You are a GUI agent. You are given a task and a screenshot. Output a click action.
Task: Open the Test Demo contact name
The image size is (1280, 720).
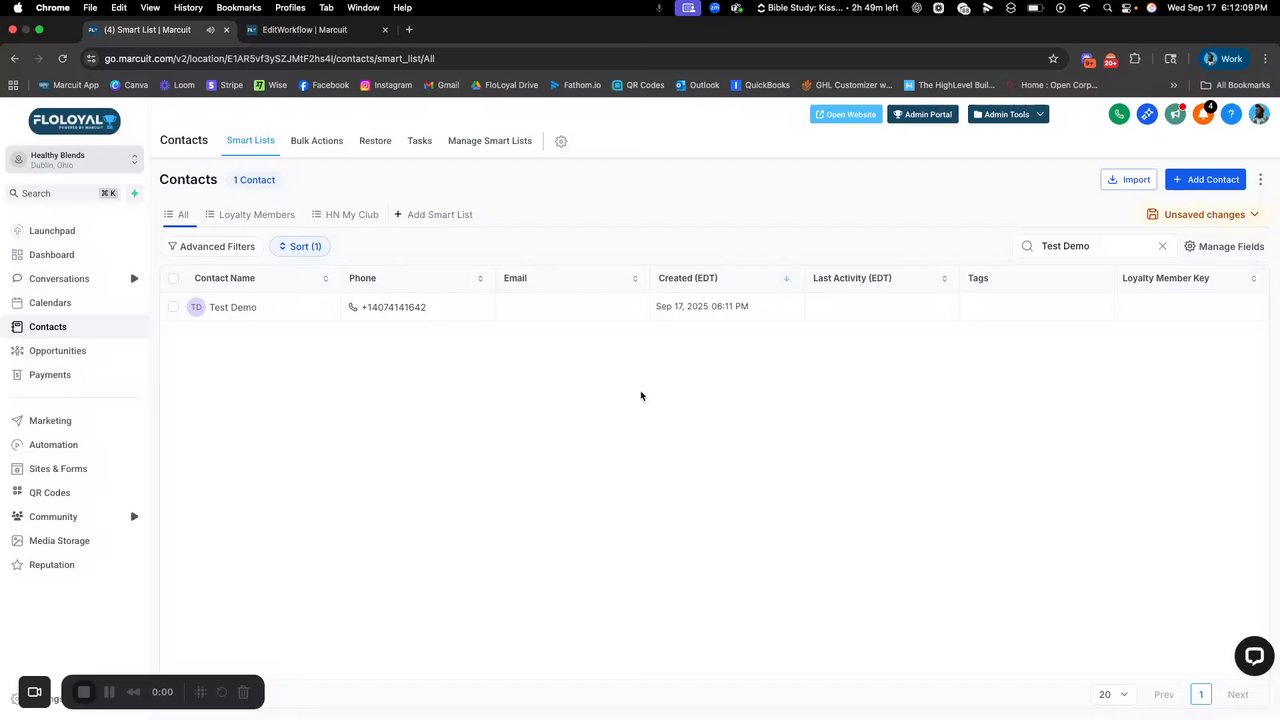point(233,307)
